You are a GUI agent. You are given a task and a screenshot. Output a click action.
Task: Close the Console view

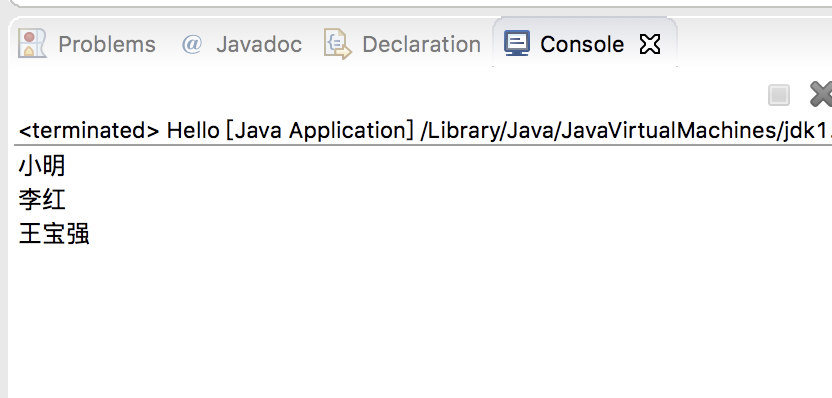[x=650, y=44]
